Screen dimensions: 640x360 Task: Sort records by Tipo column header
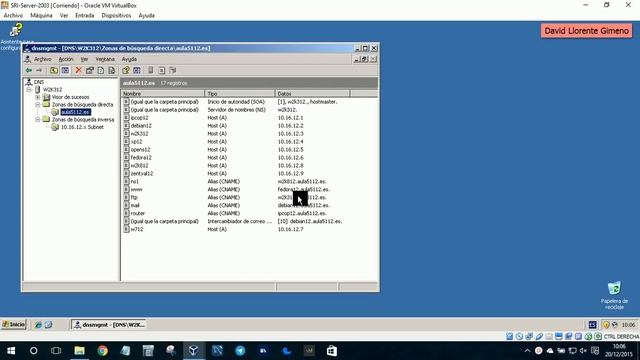[240, 93]
